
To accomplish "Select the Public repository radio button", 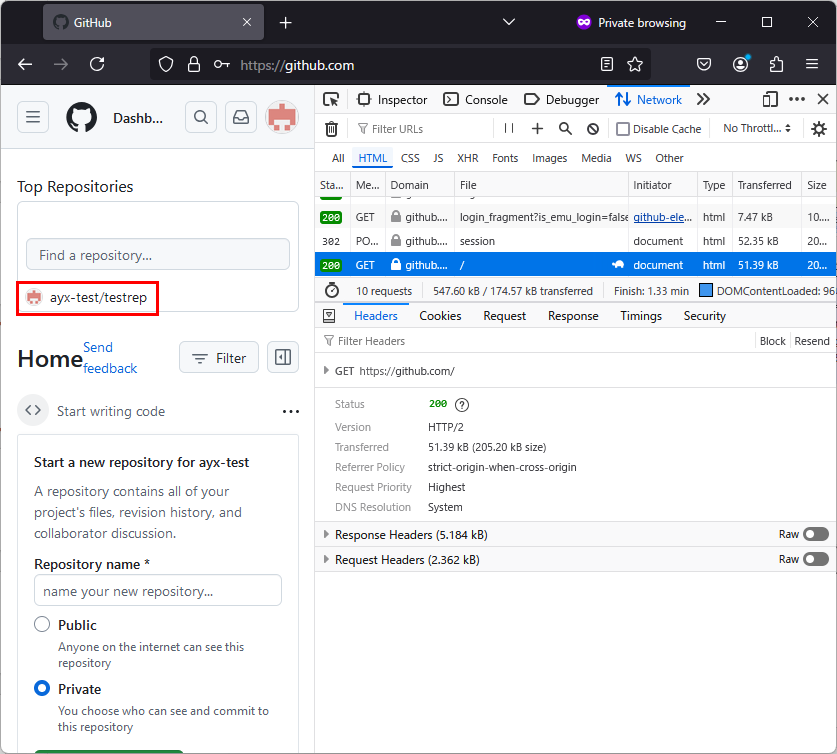I will pyautogui.click(x=42, y=624).
